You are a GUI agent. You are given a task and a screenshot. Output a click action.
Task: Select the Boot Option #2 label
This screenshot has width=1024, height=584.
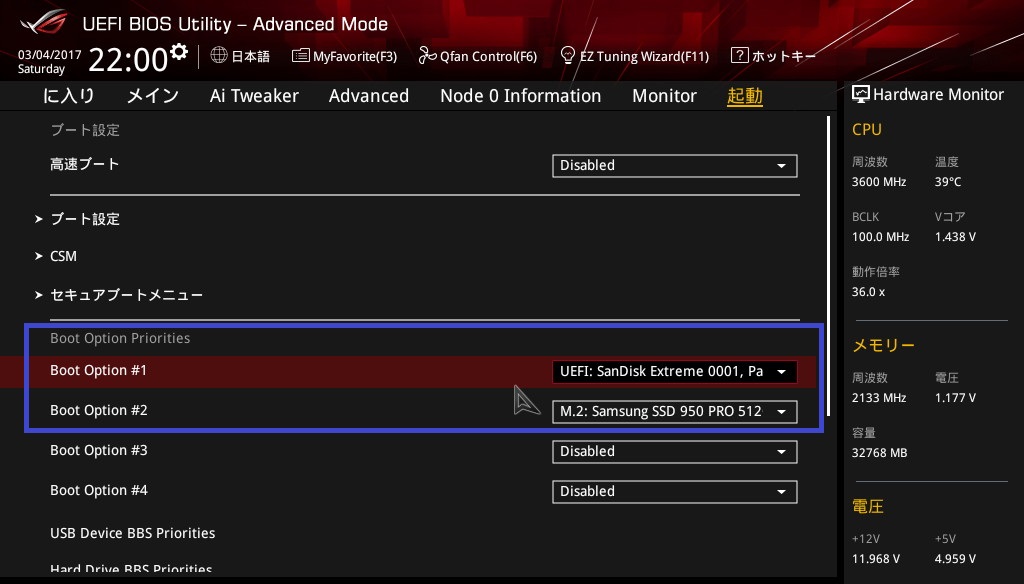tap(99, 410)
